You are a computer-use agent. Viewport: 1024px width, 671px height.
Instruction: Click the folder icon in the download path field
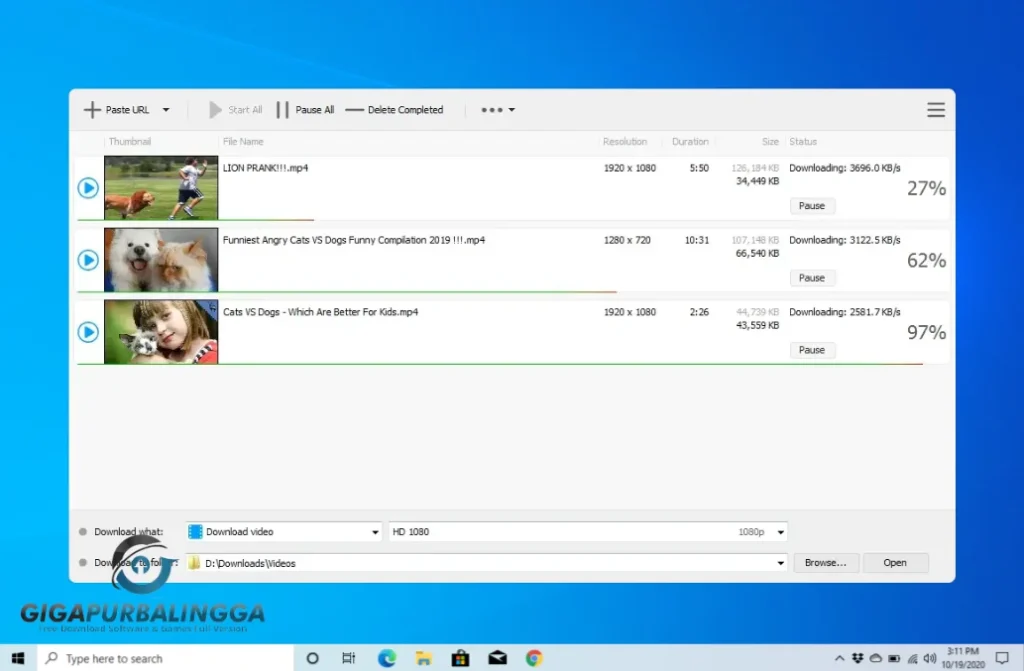193,563
